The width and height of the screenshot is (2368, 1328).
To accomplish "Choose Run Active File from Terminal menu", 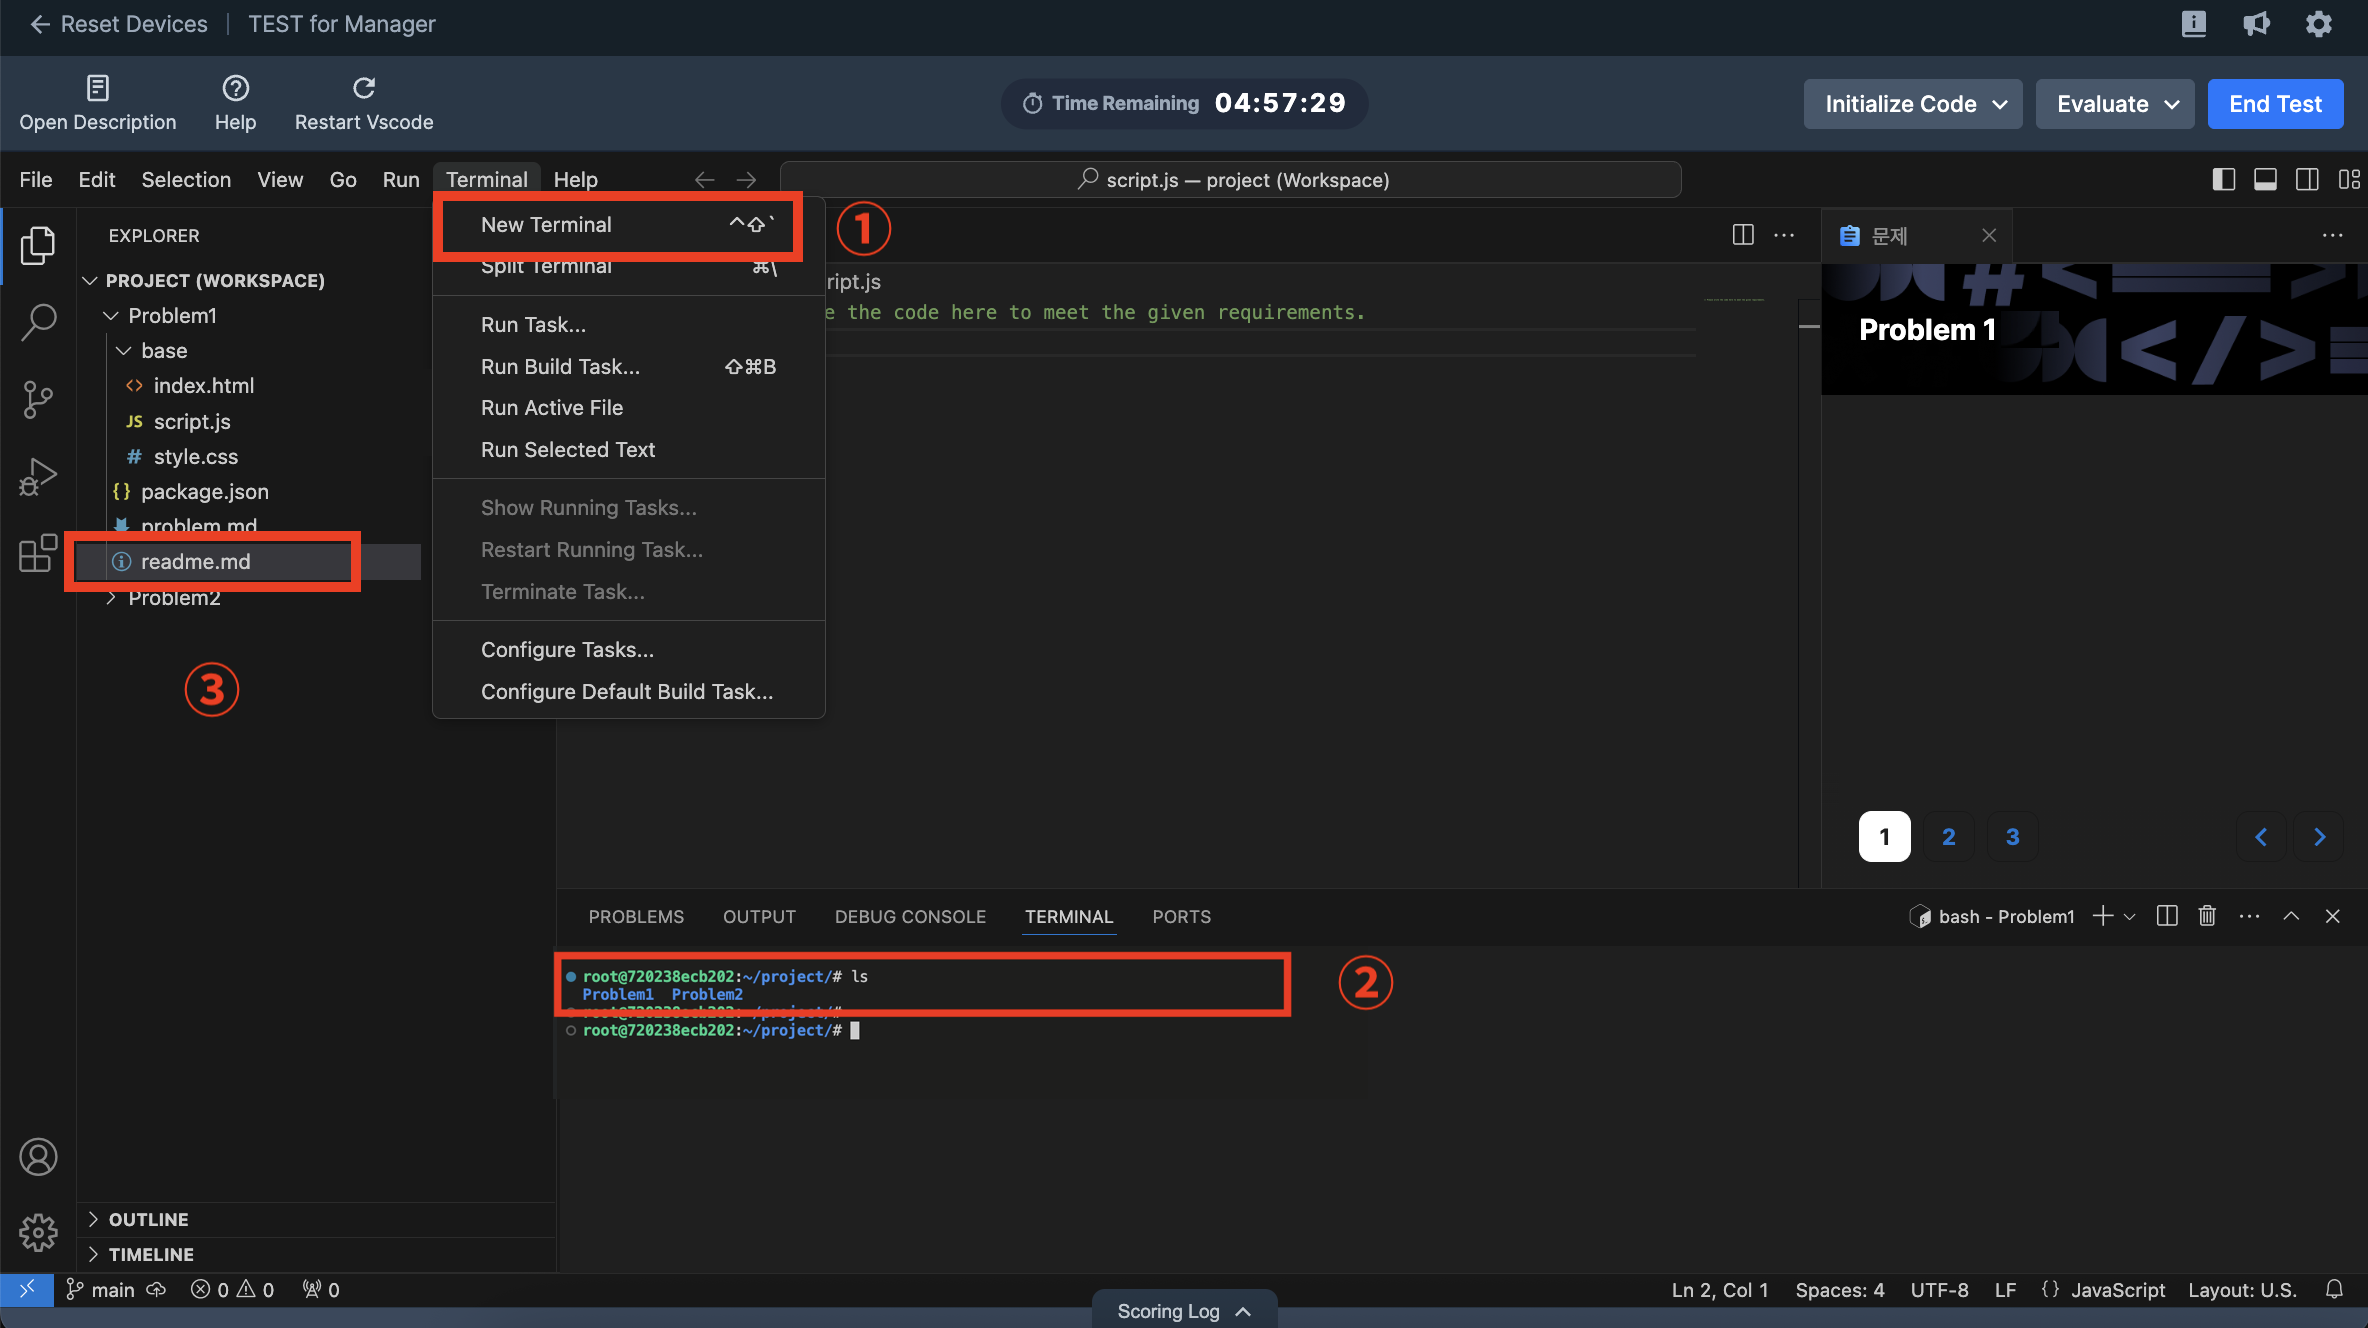I will point(552,408).
